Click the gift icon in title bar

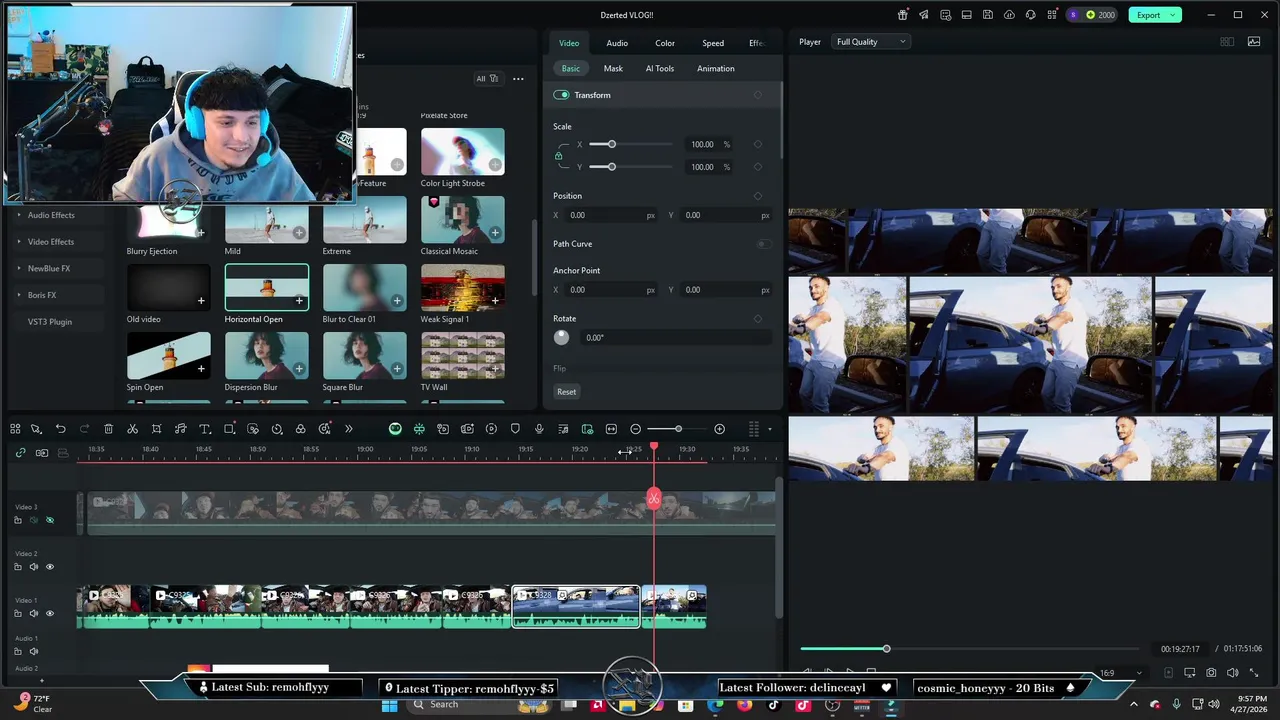click(x=903, y=15)
